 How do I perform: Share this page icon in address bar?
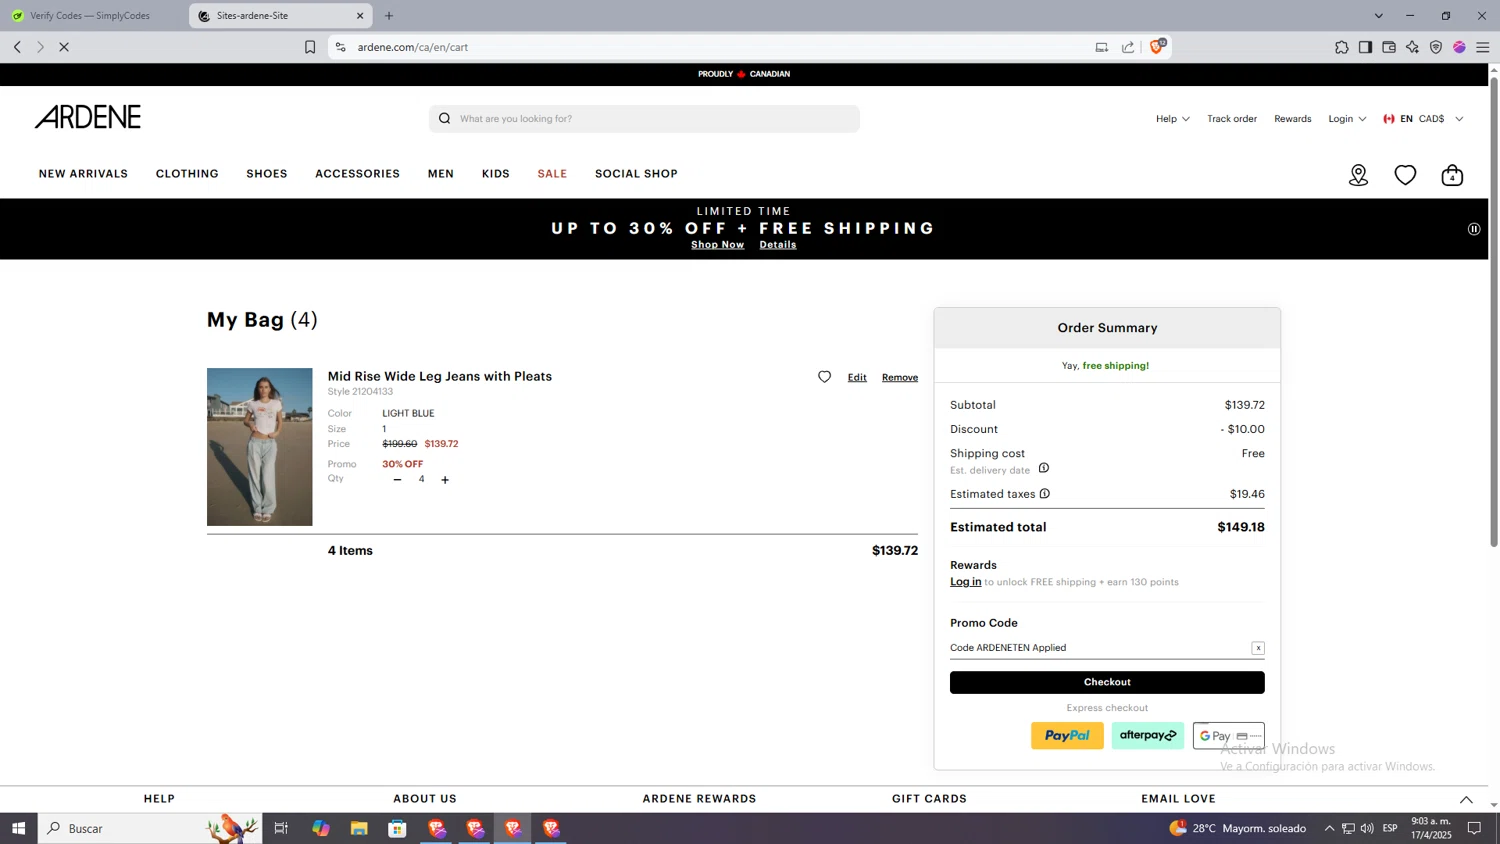click(x=1128, y=47)
